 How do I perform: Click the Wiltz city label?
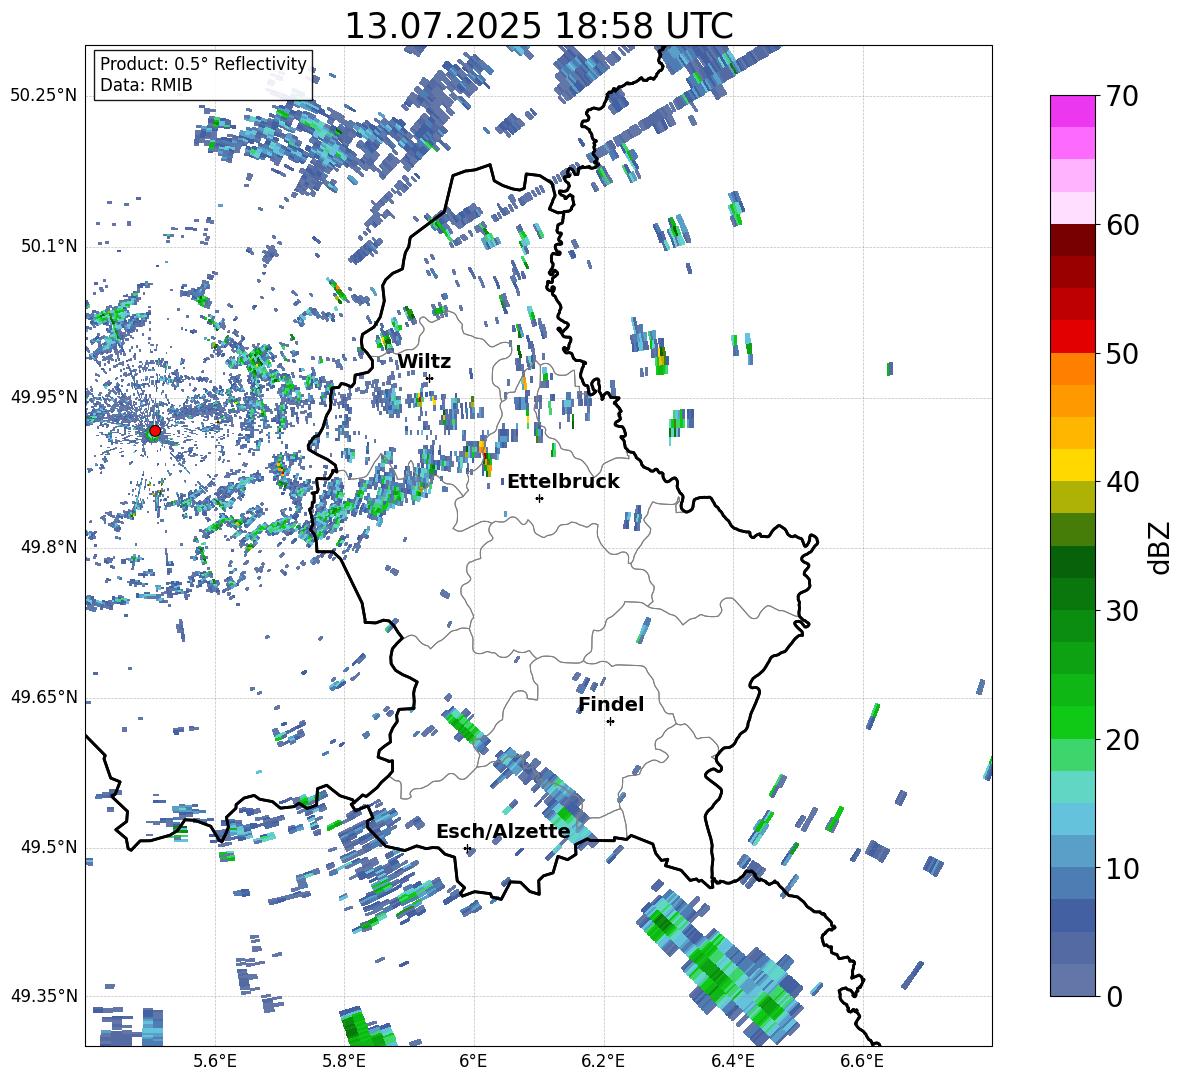(x=424, y=362)
